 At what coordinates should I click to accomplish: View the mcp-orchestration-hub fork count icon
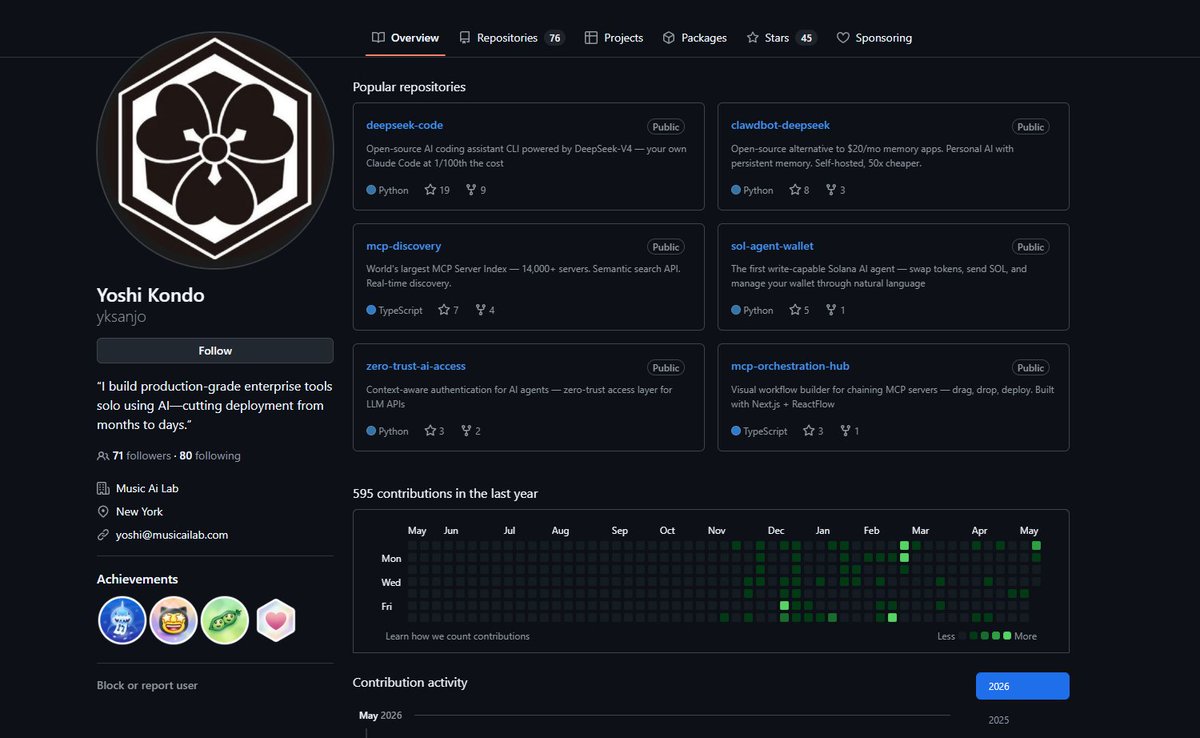click(845, 431)
